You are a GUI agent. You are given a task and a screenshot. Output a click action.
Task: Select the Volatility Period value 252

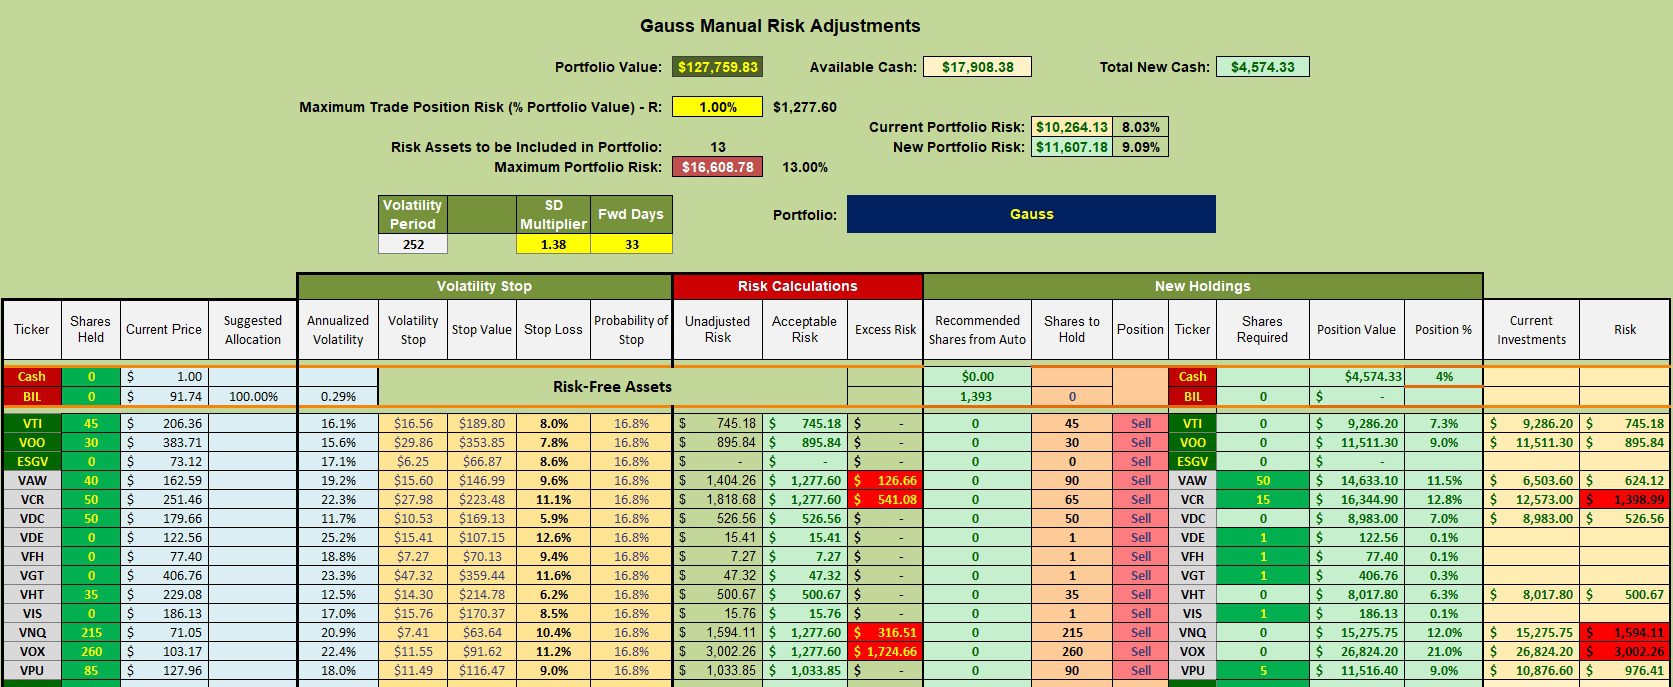tap(413, 244)
